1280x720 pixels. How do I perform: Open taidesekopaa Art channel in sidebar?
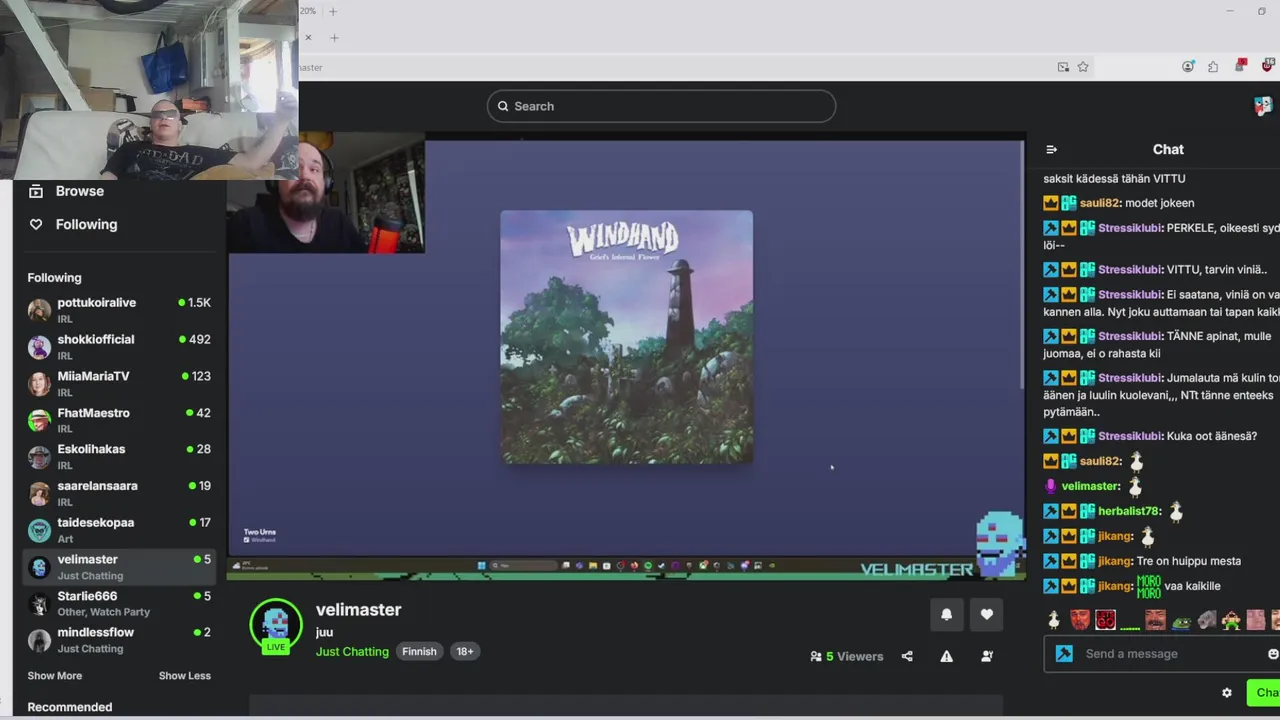click(119, 530)
